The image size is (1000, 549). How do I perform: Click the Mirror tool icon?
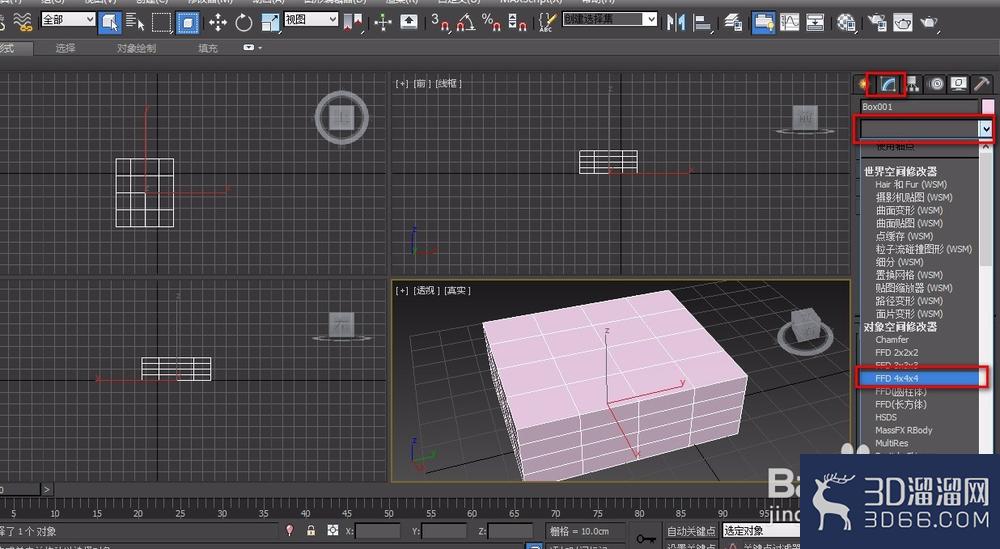[675, 23]
